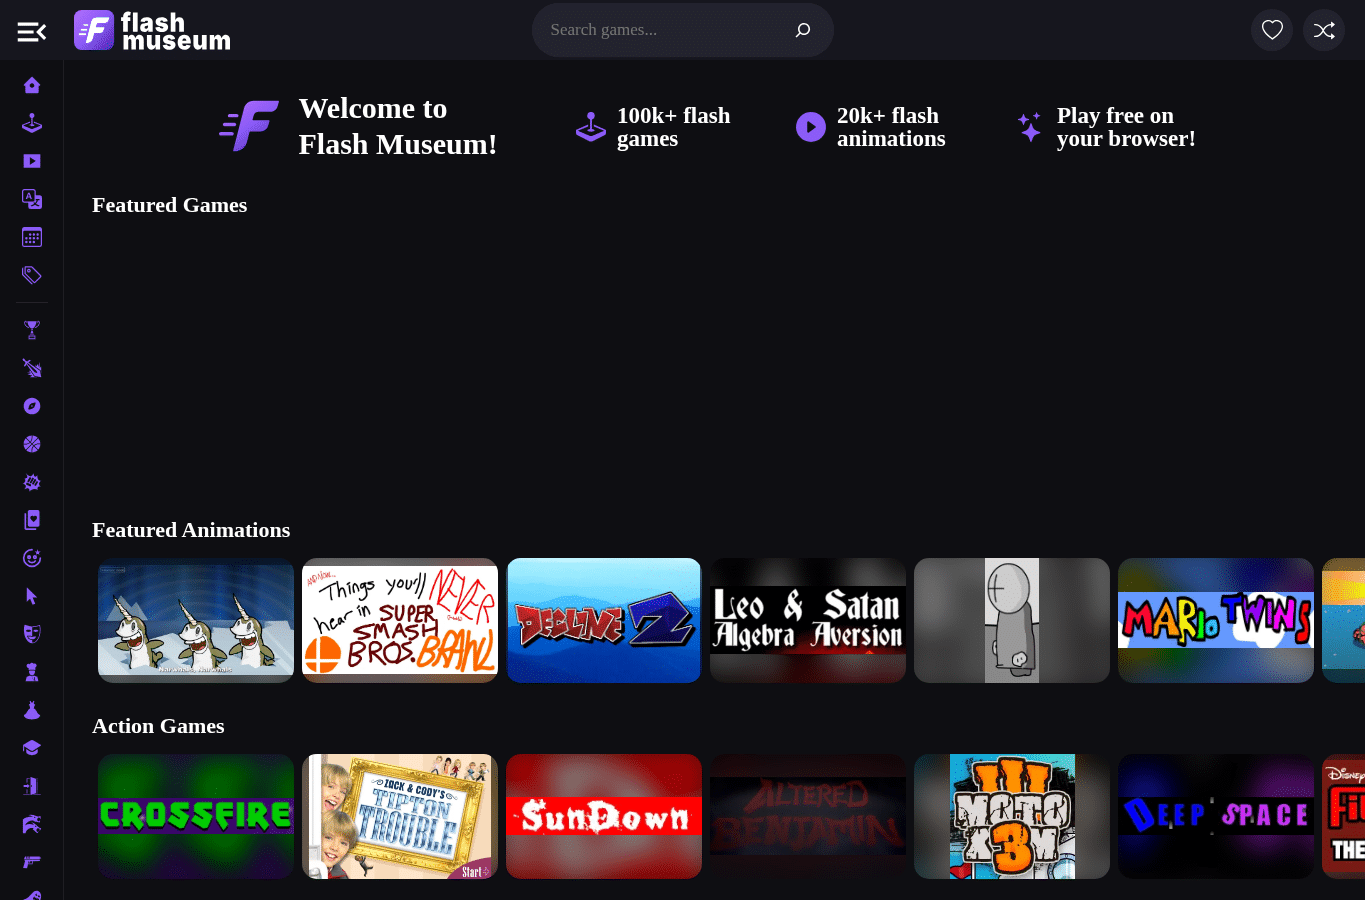The height and width of the screenshot is (900, 1365).
Task: Open the sidebar mouse cursor icon
Action: [x=32, y=596]
